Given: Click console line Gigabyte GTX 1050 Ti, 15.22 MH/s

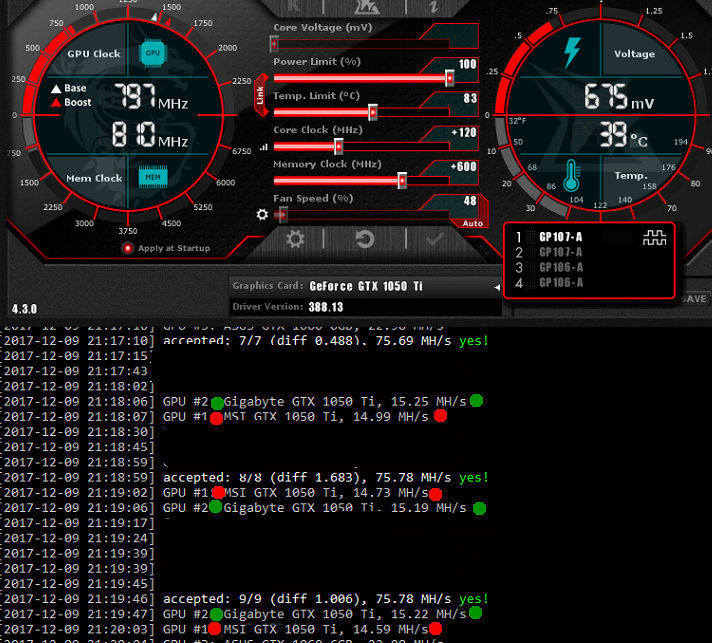Looking at the screenshot, I should coord(315,614).
